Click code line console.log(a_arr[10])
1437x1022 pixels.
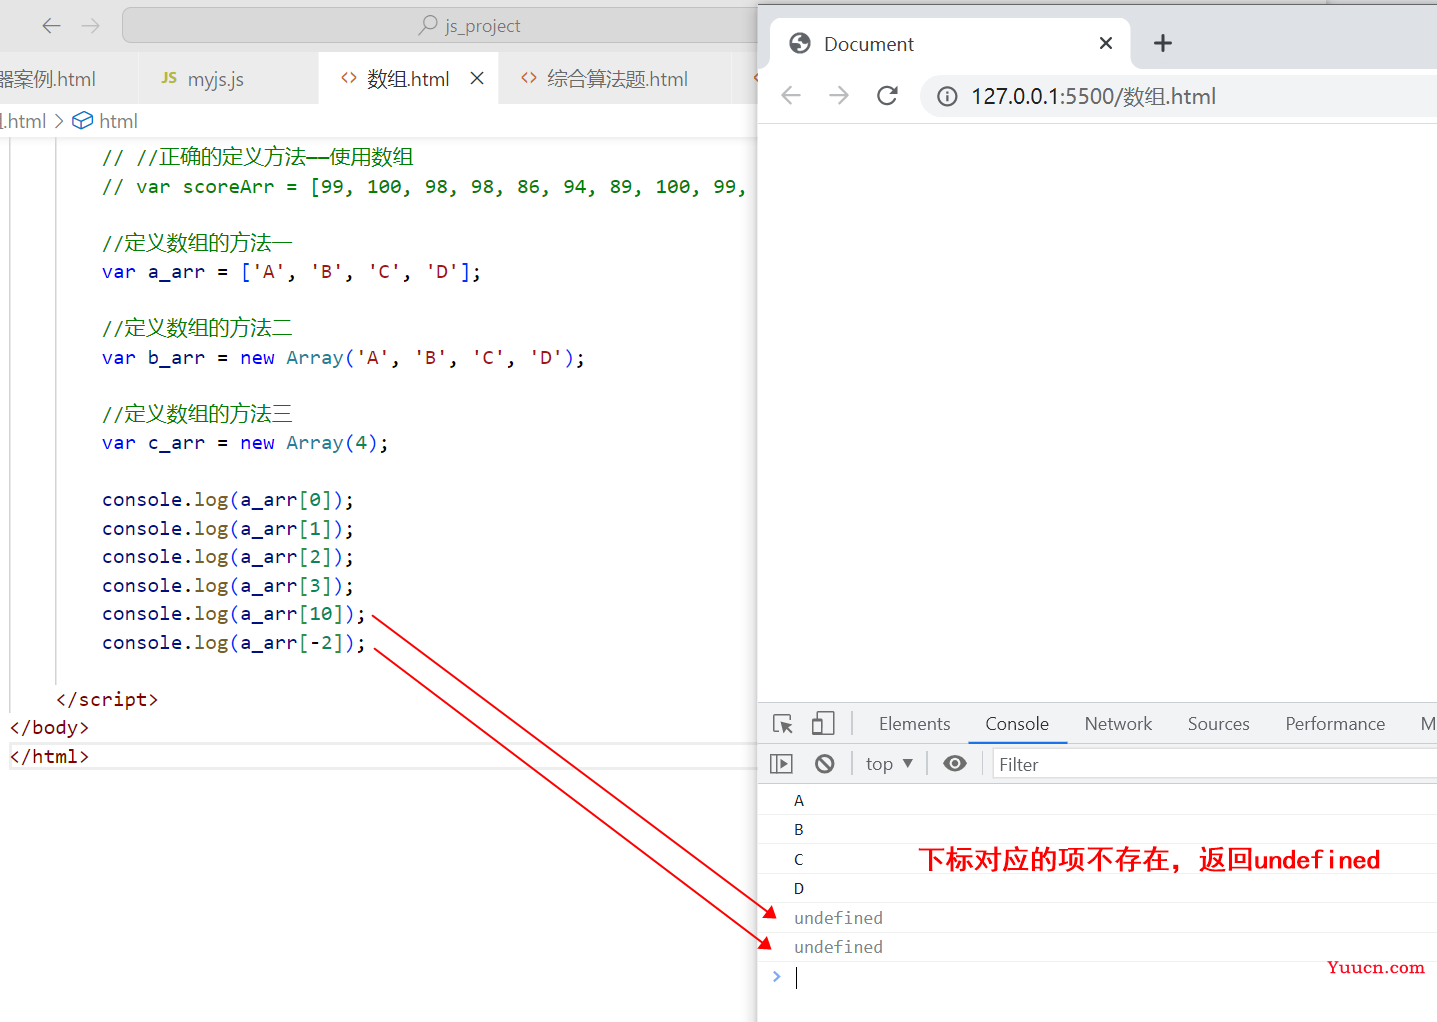[x=234, y=614]
